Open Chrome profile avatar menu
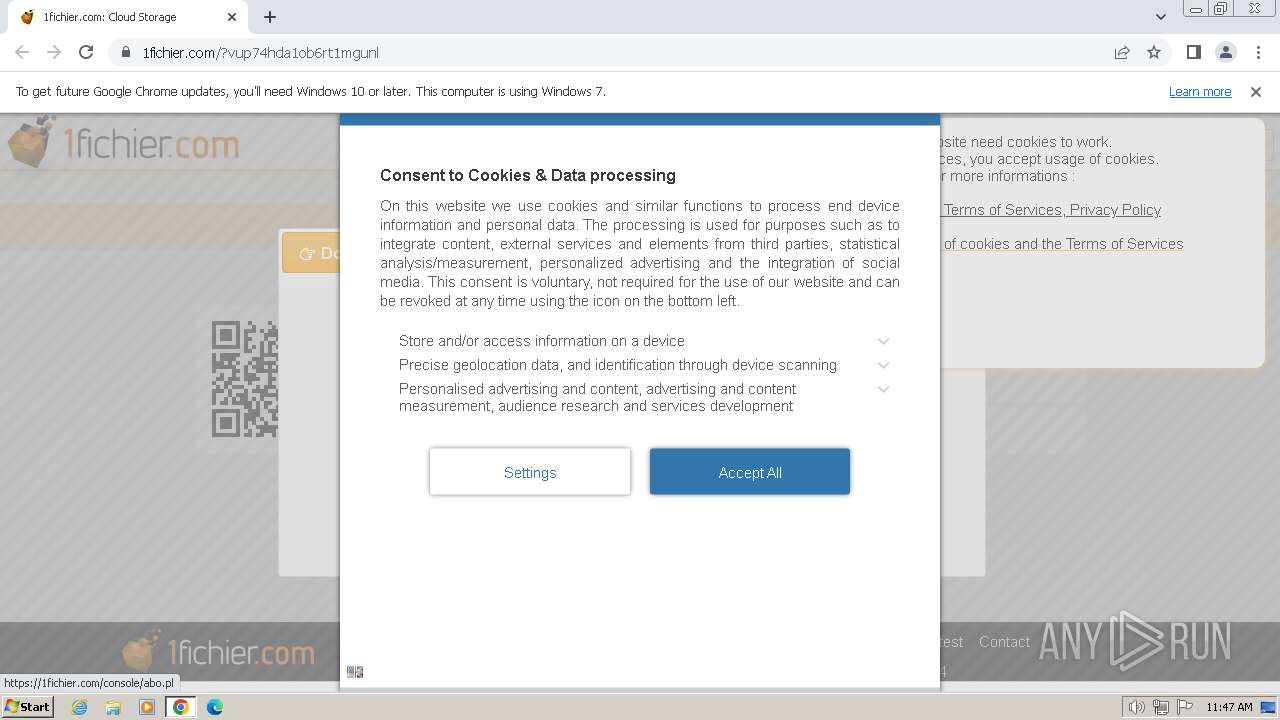The height and width of the screenshot is (720, 1280). pyautogui.click(x=1225, y=52)
